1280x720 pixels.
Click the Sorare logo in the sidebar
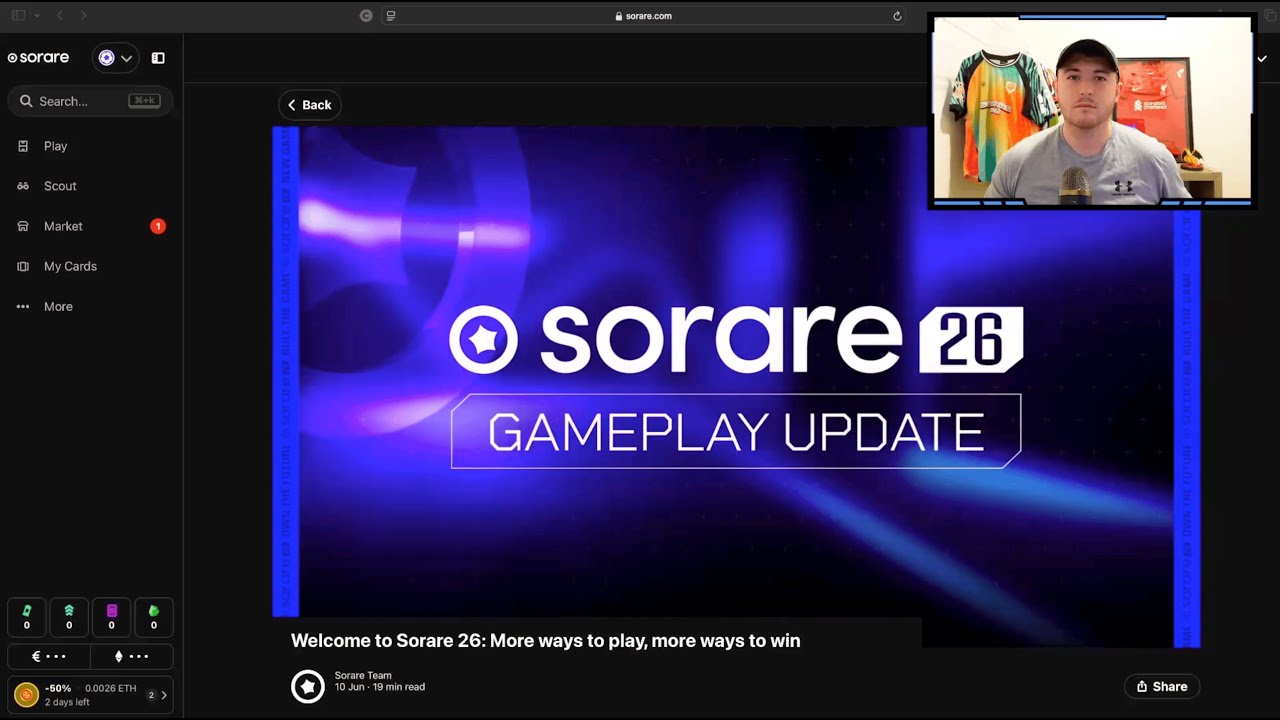coord(38,58)
